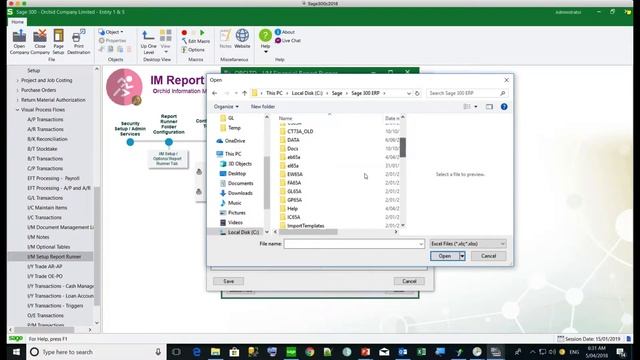Image resolution: width=640 pixels, height=360 pixels.
Task: Open Excel from the taskbar
Action: [422, 352]
